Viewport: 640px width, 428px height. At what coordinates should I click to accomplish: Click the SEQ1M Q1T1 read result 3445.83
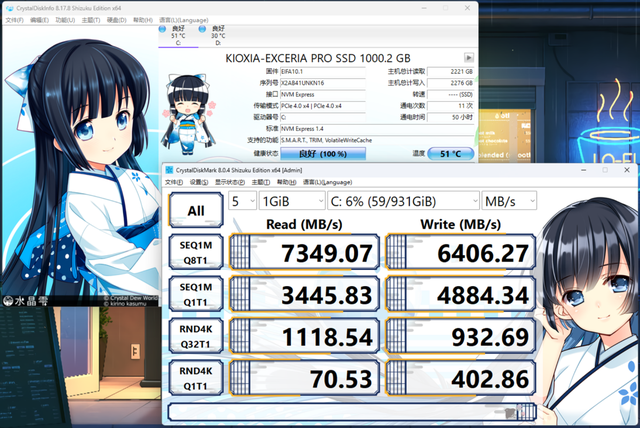coord(304,294)
